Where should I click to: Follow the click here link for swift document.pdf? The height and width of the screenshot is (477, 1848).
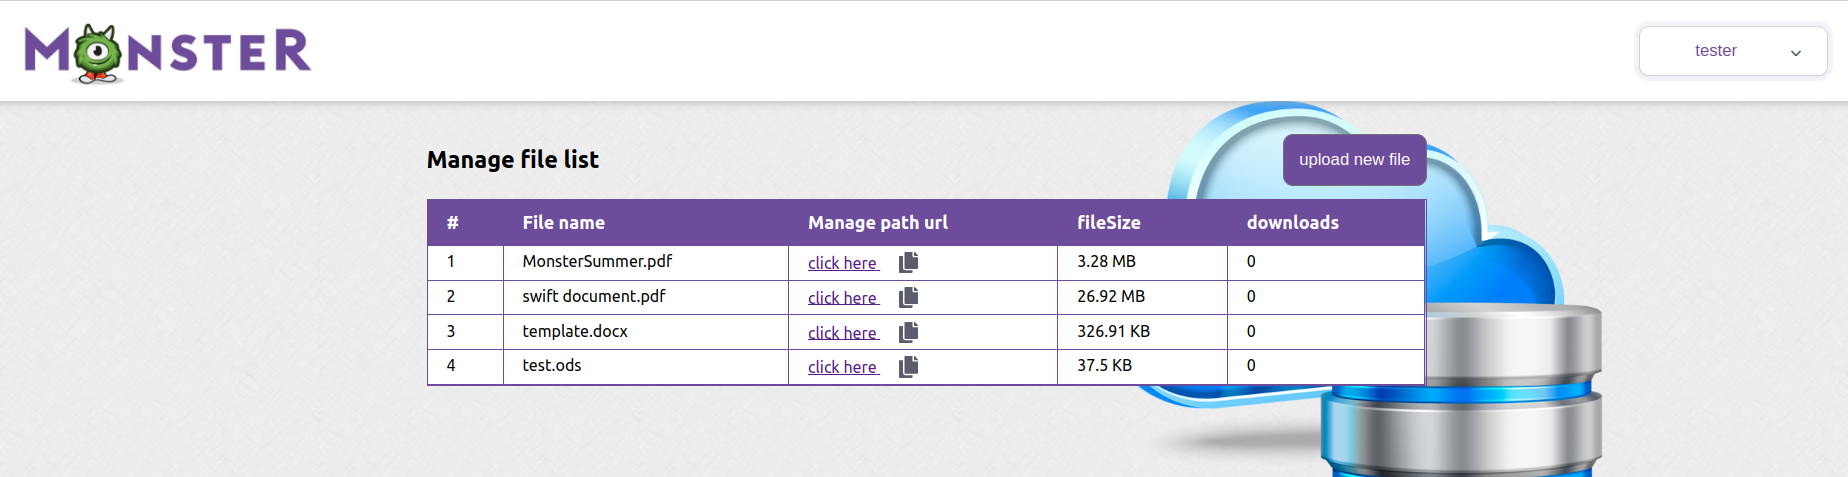(x=842, y=298)
